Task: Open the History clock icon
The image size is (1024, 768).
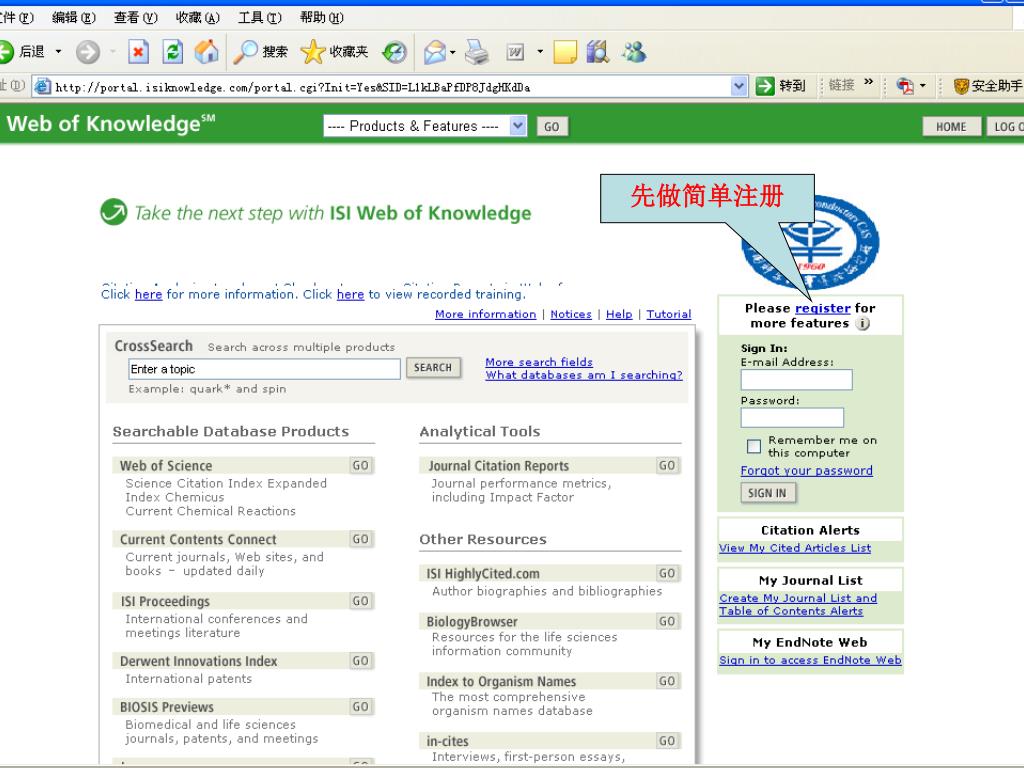Action: click(394, 52)
